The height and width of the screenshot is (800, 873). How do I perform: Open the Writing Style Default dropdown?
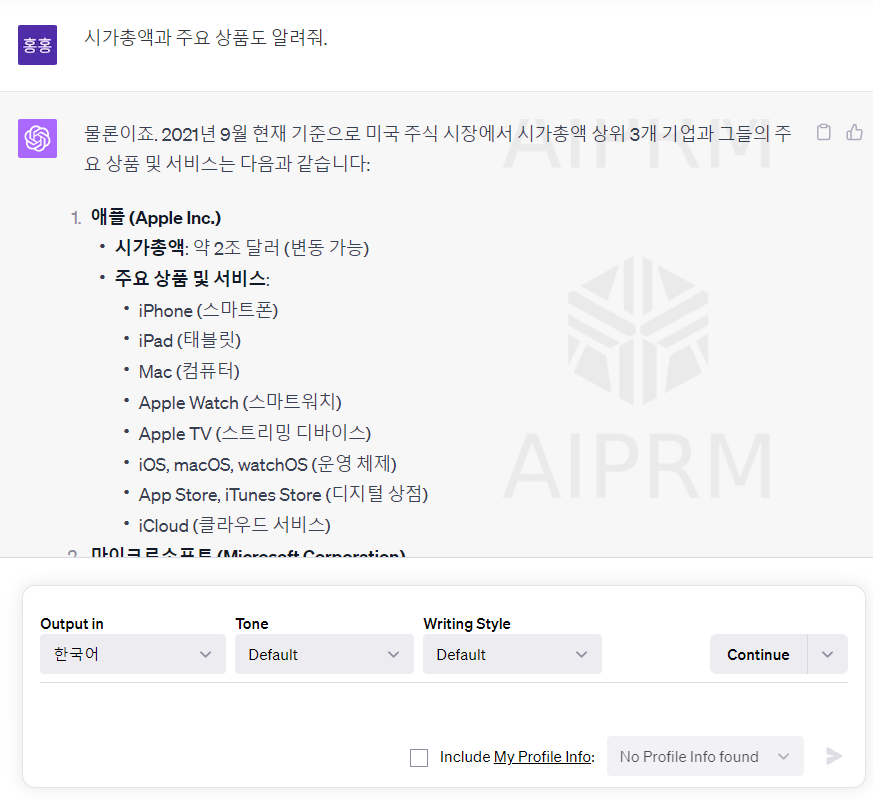(512, 654)
